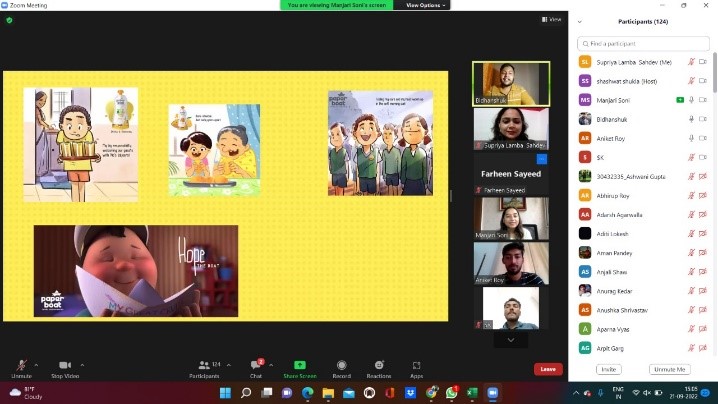Open Reactions emoji menu

379,369
